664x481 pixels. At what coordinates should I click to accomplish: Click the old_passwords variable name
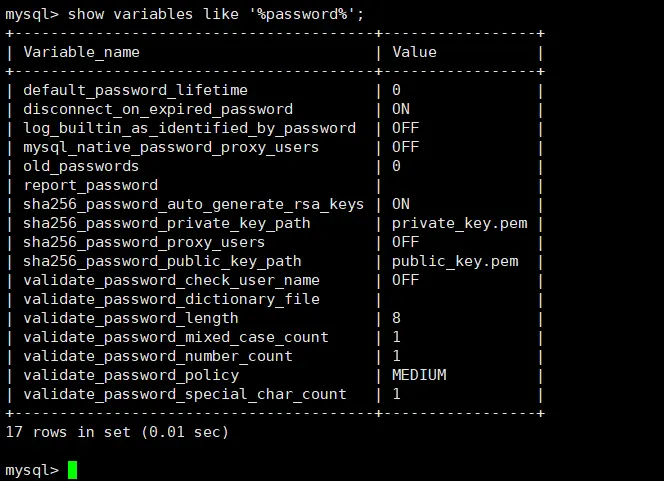pos(81,166)
